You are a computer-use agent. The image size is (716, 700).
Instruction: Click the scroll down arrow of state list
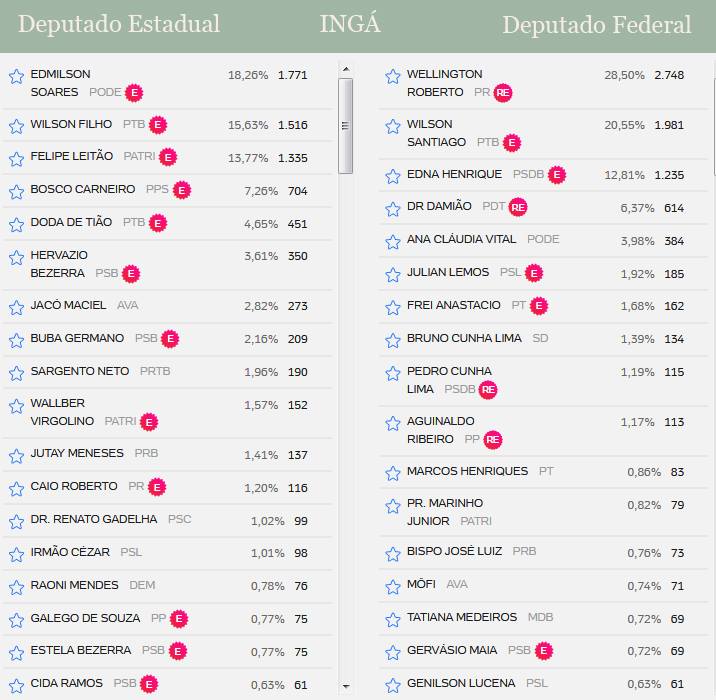point(346,686)
